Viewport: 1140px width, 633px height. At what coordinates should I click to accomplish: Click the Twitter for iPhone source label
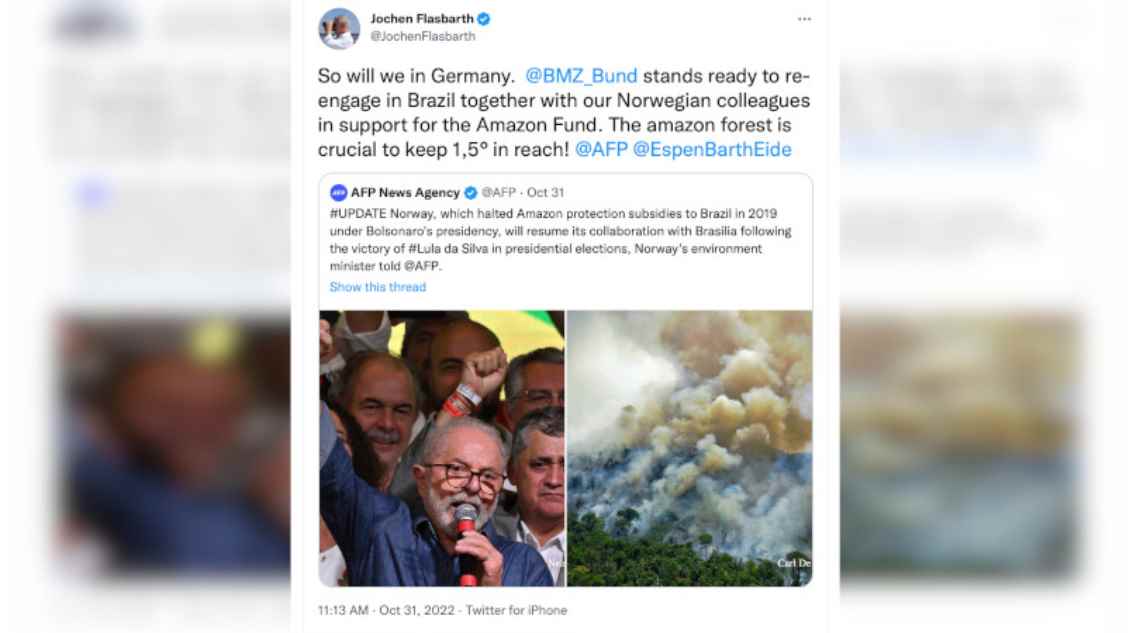[x=516, y=610]
